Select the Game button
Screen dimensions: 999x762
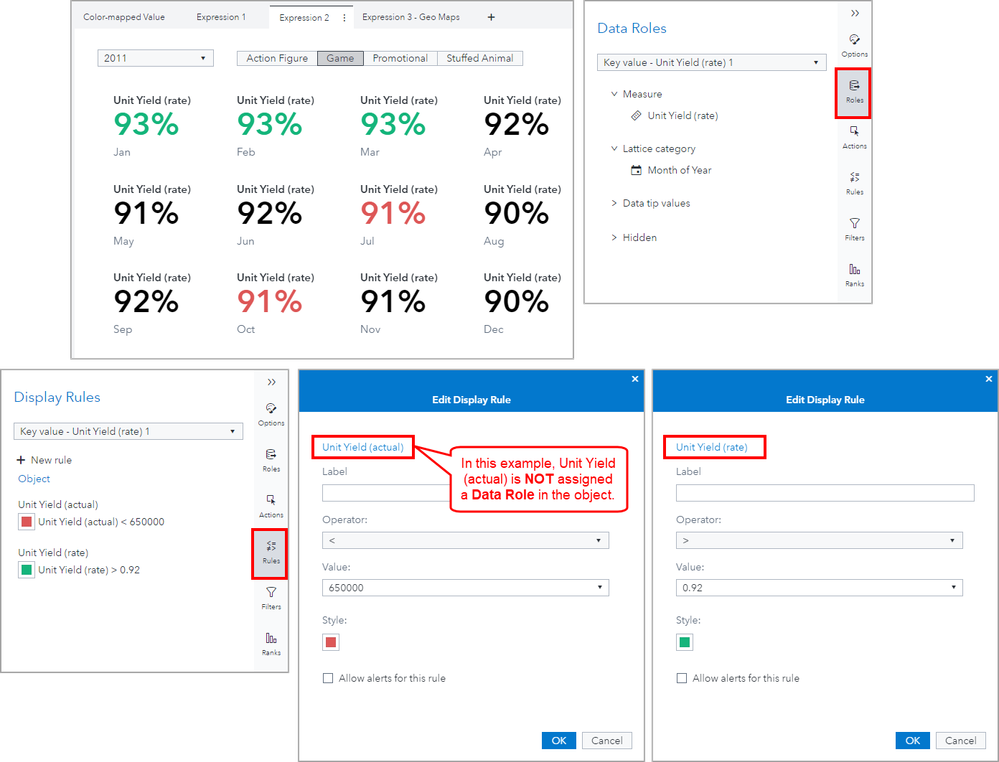(340, 58)
